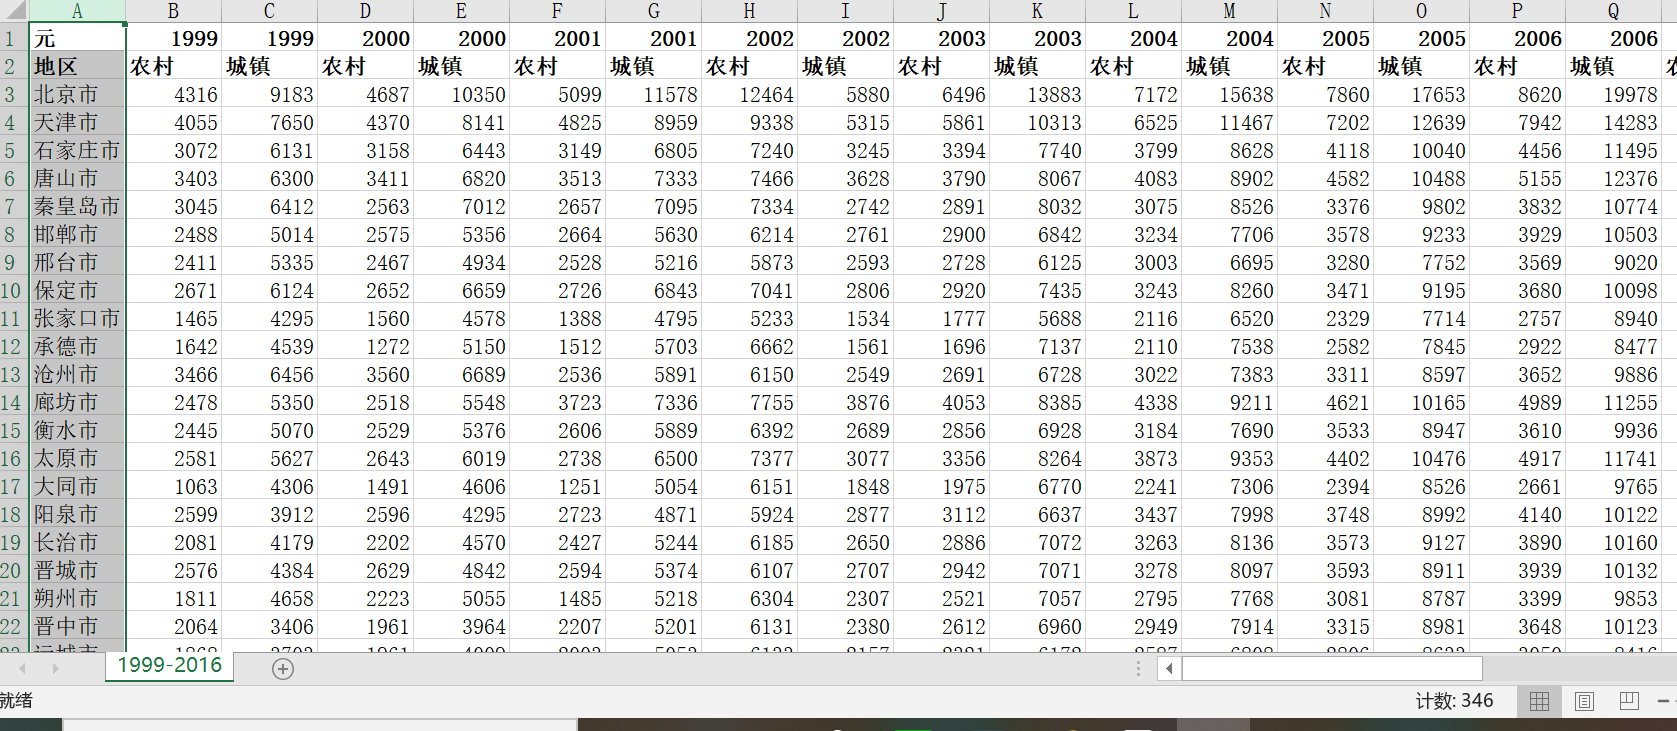The image size is (1677, 731).
Task: Select column A header
Action: tap(77, 11)
